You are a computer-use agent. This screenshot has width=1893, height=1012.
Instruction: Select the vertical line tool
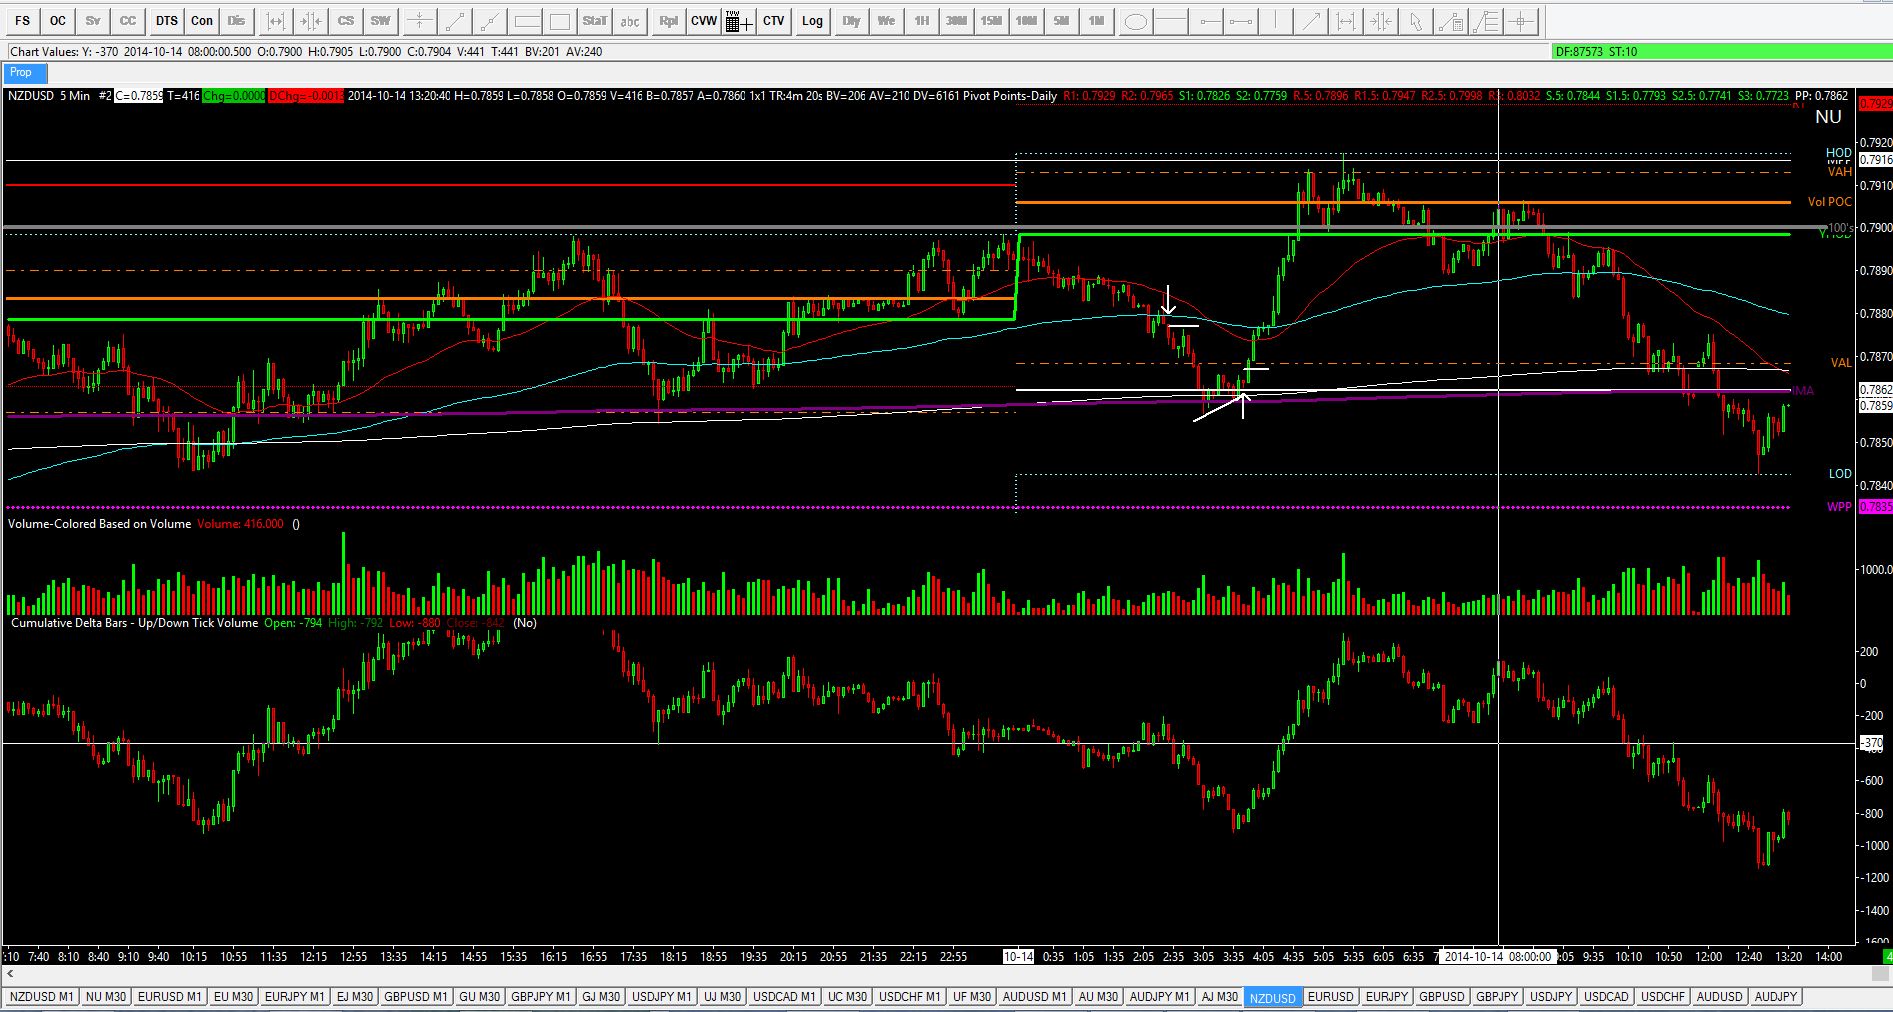(1276, 21)
